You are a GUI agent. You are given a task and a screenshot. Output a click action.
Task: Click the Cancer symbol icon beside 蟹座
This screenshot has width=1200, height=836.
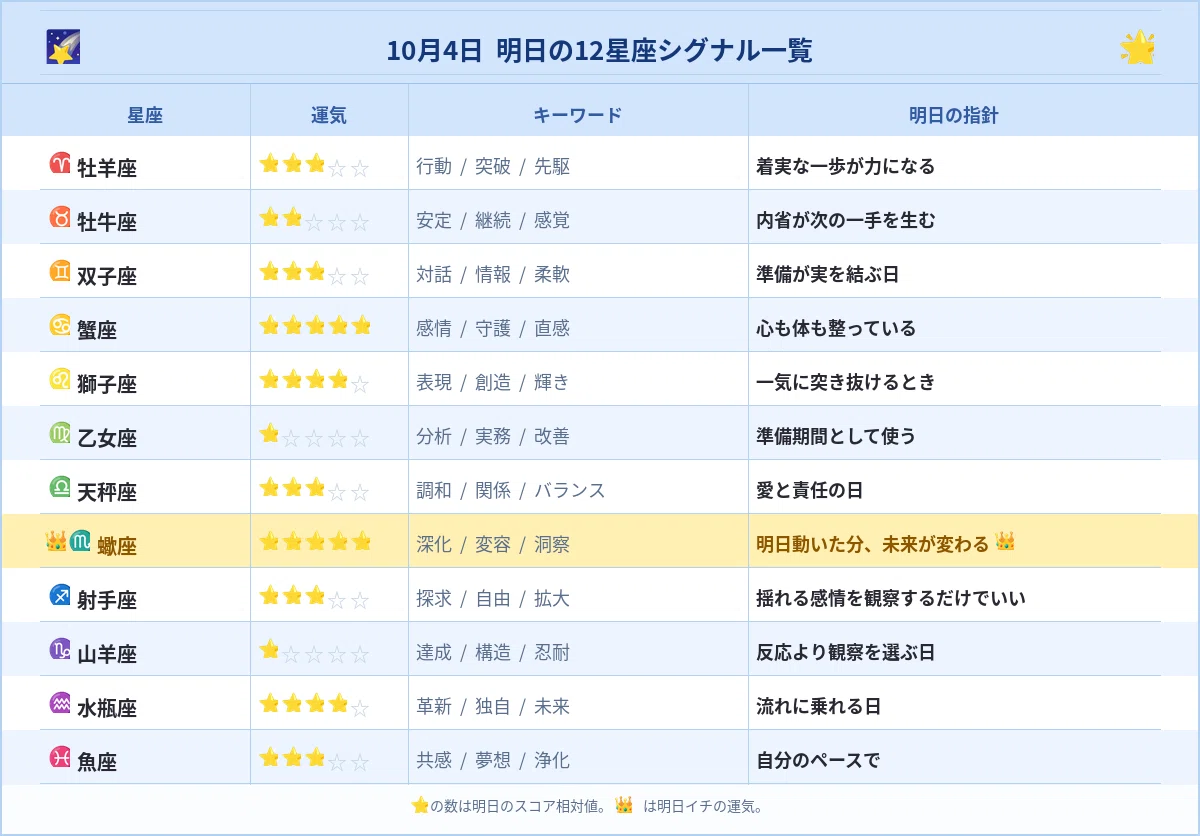60,325
